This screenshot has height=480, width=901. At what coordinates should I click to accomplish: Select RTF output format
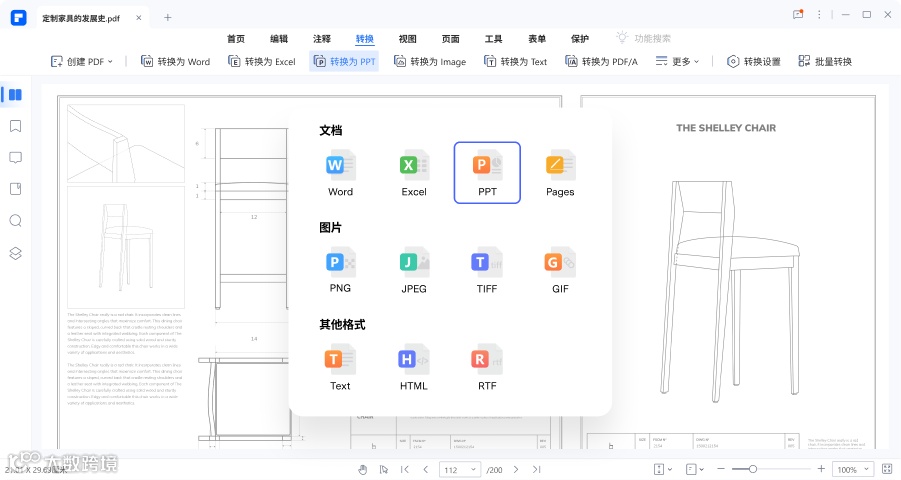[487, 367]
